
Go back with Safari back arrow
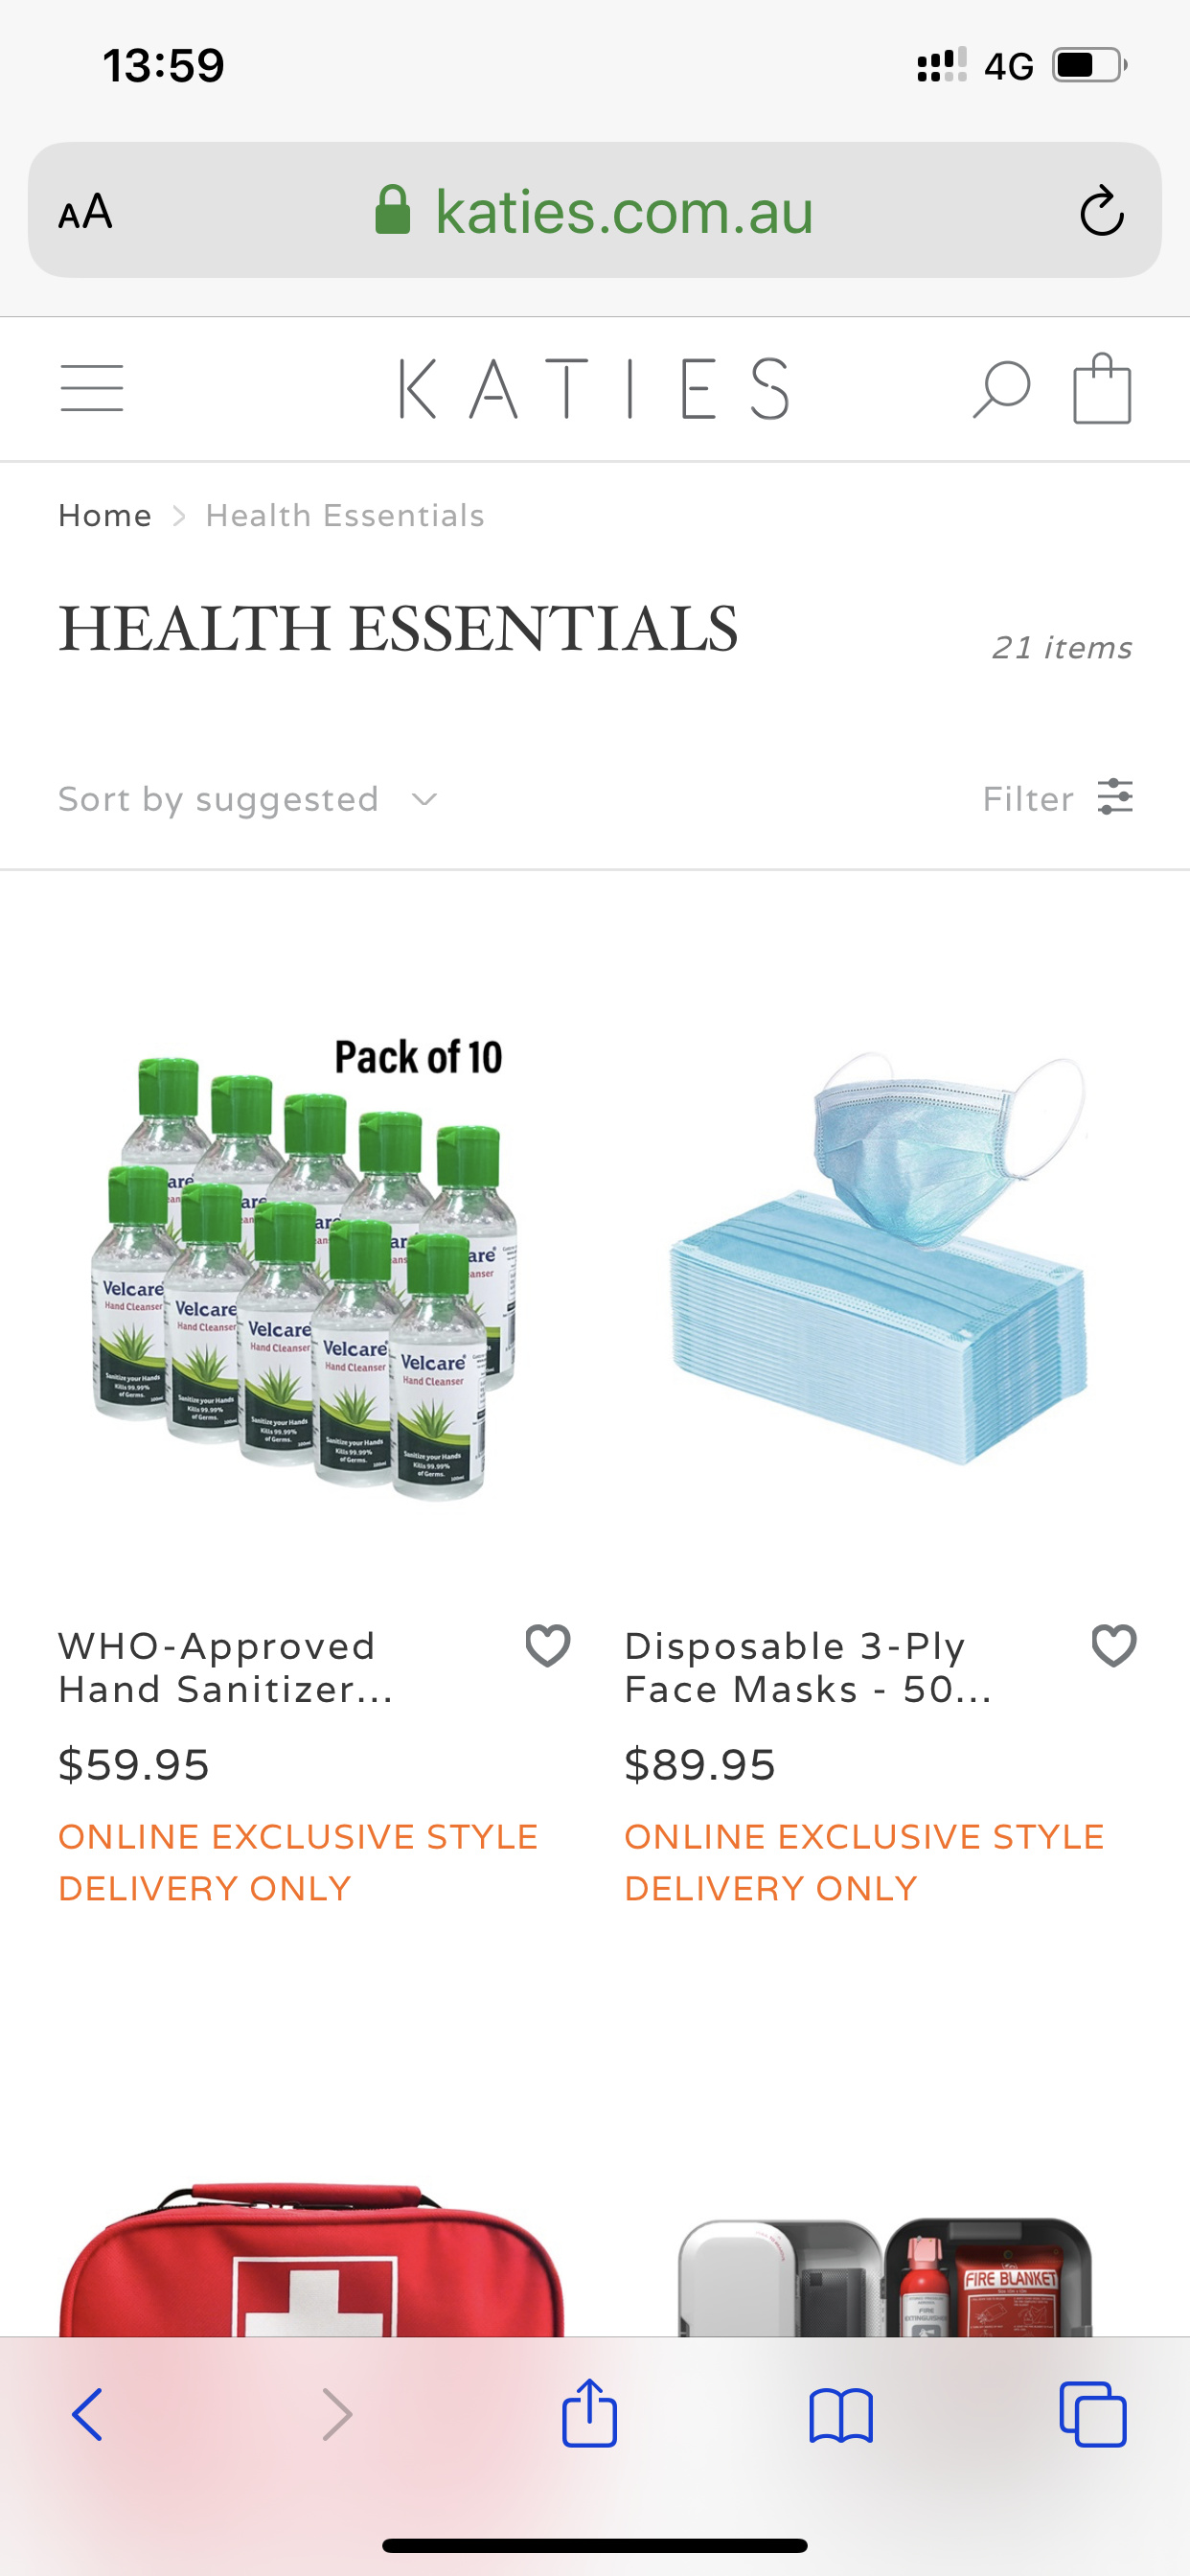(x=88, y=2415)
